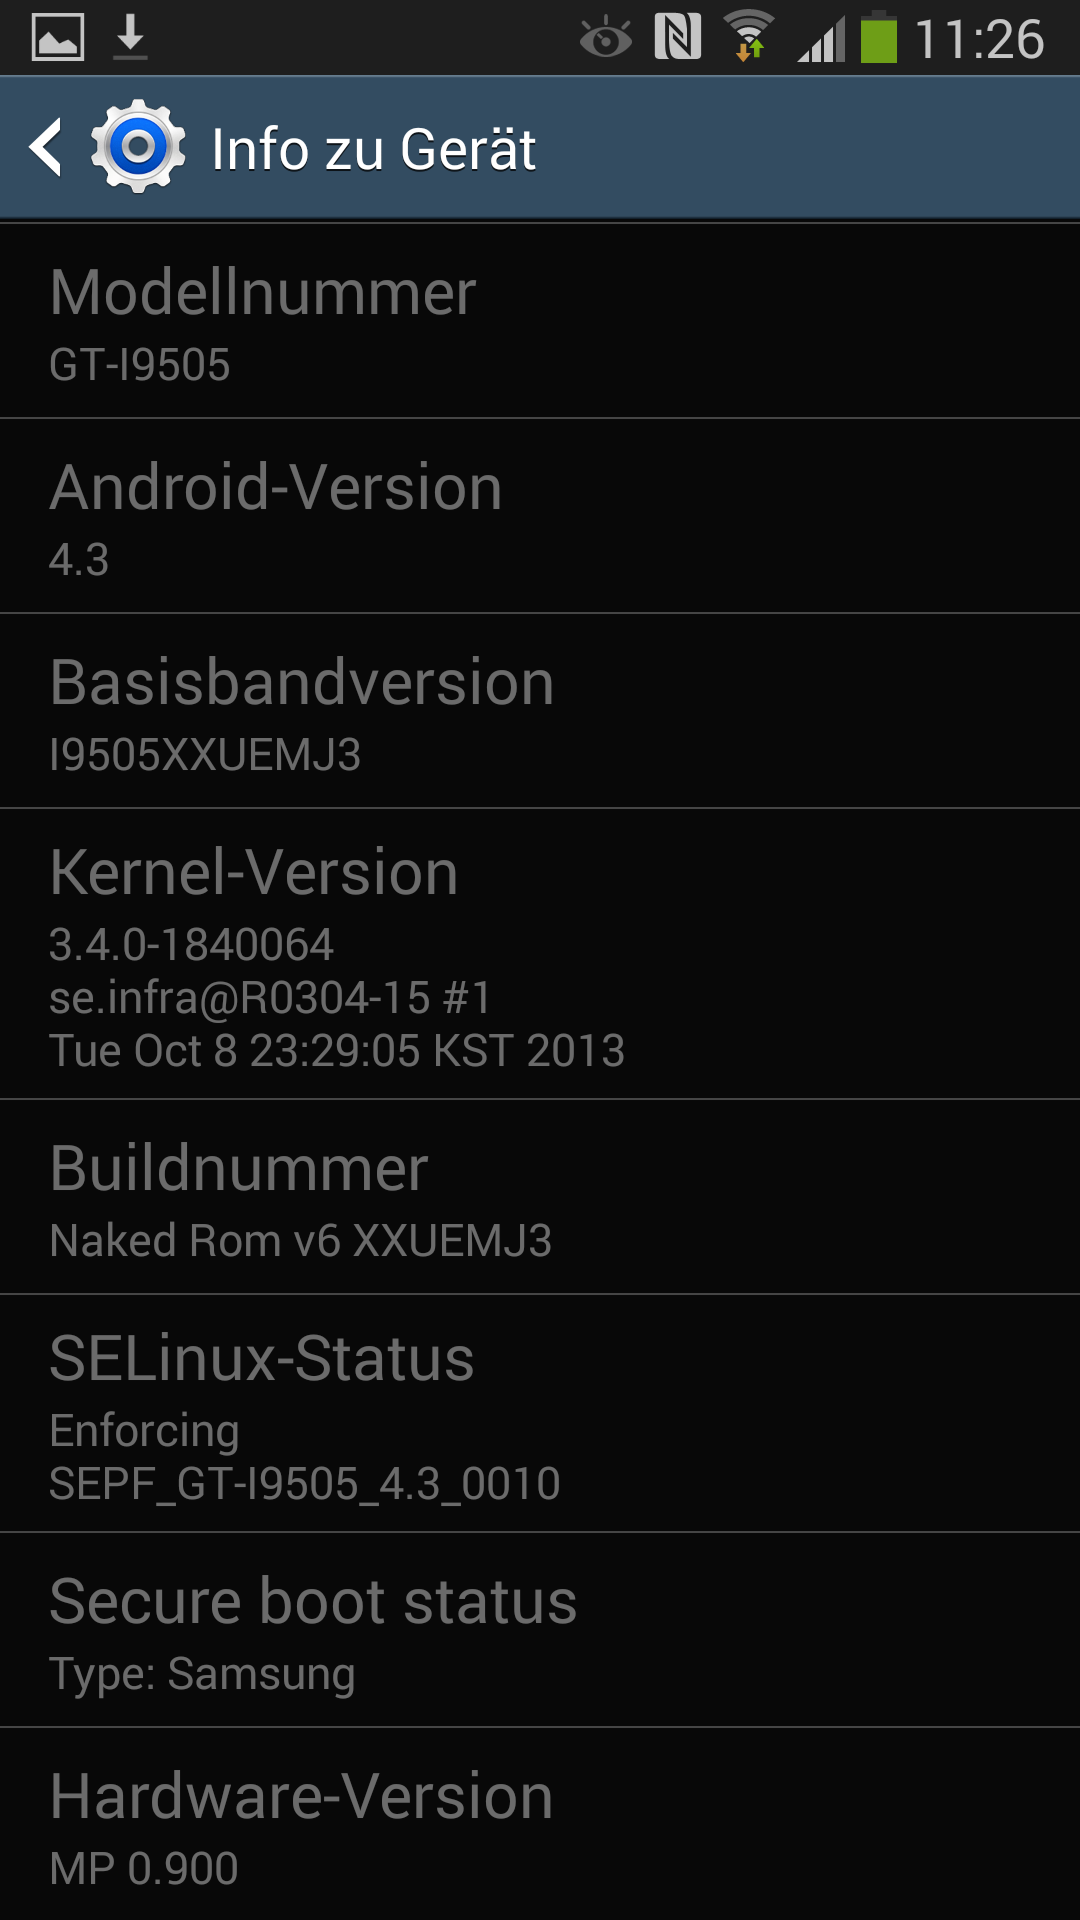Tap the NFC status icon
This screenshot has height=1920, width=1080.
[x=678, y=37]
